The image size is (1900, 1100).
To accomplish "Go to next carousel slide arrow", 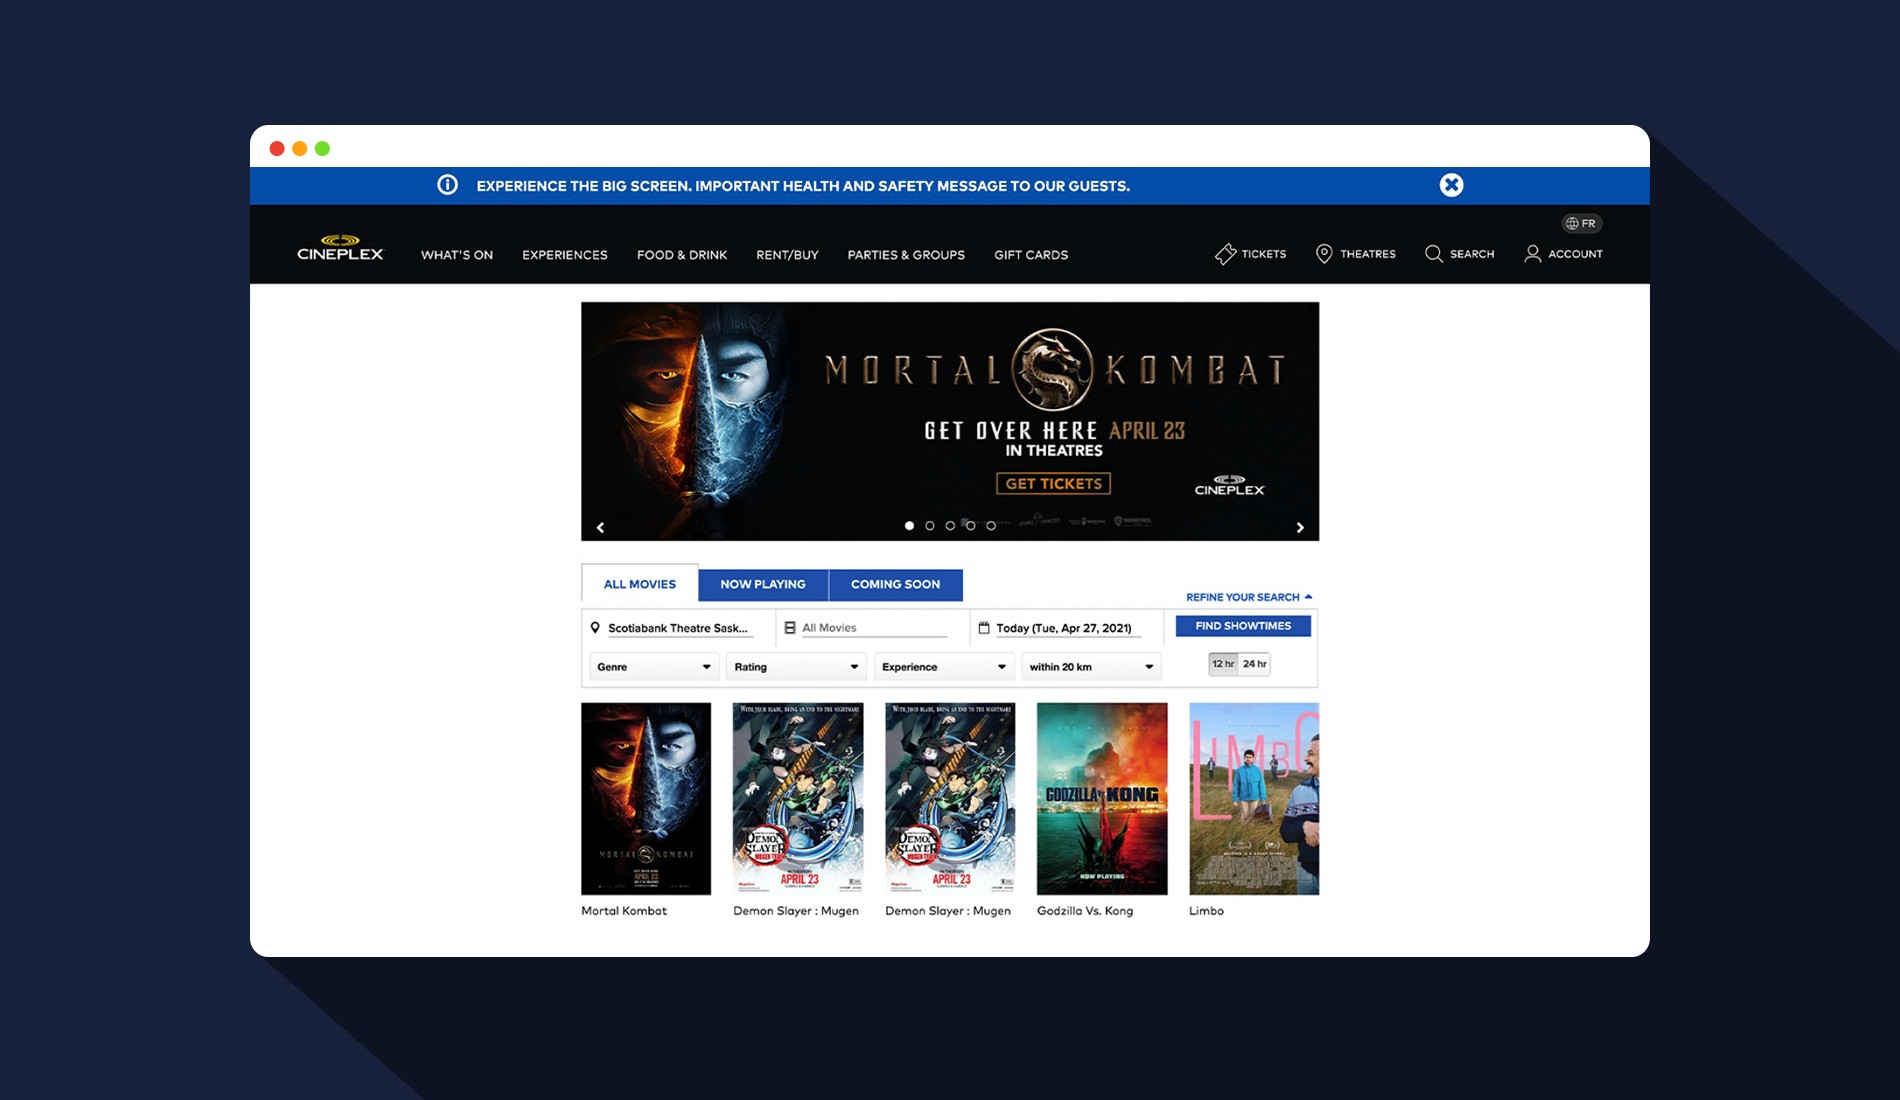I will [x=1300, y=527].
